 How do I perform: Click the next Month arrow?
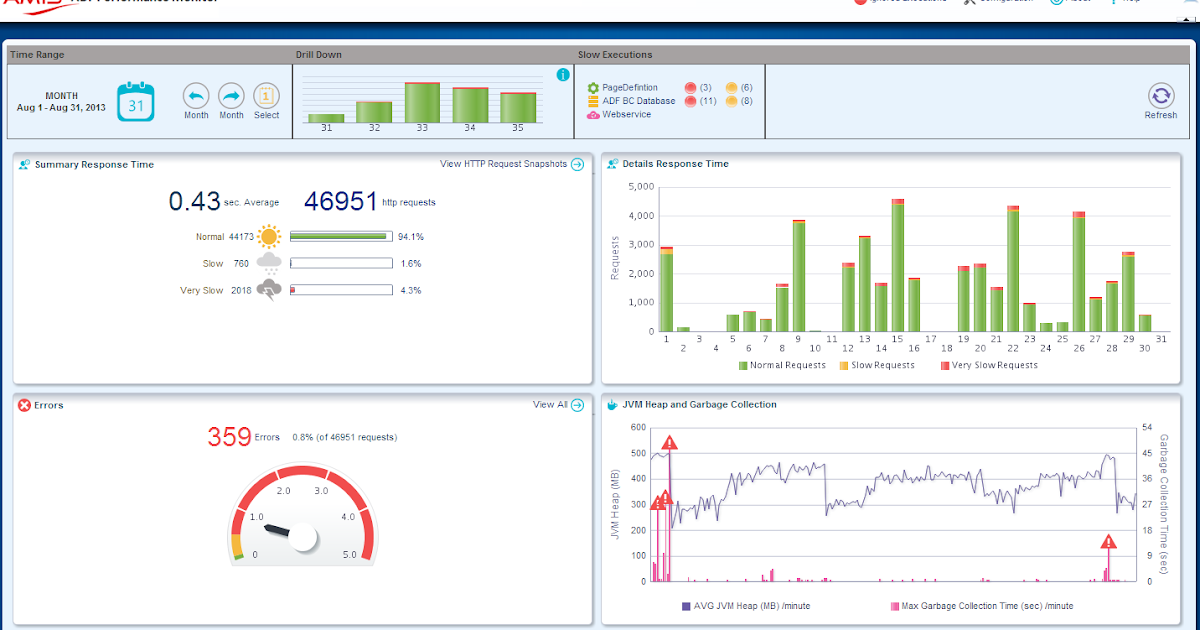click(231, 97)
